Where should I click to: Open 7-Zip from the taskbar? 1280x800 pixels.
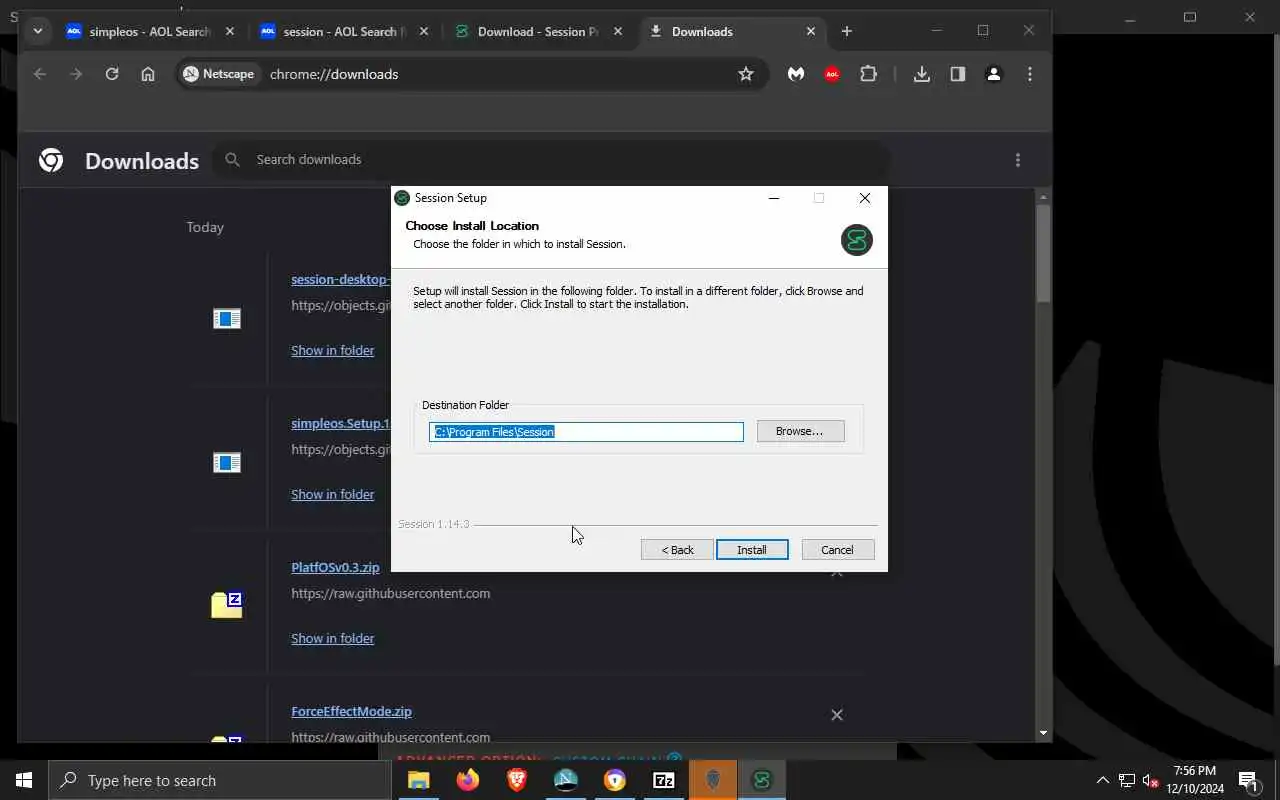664,780
